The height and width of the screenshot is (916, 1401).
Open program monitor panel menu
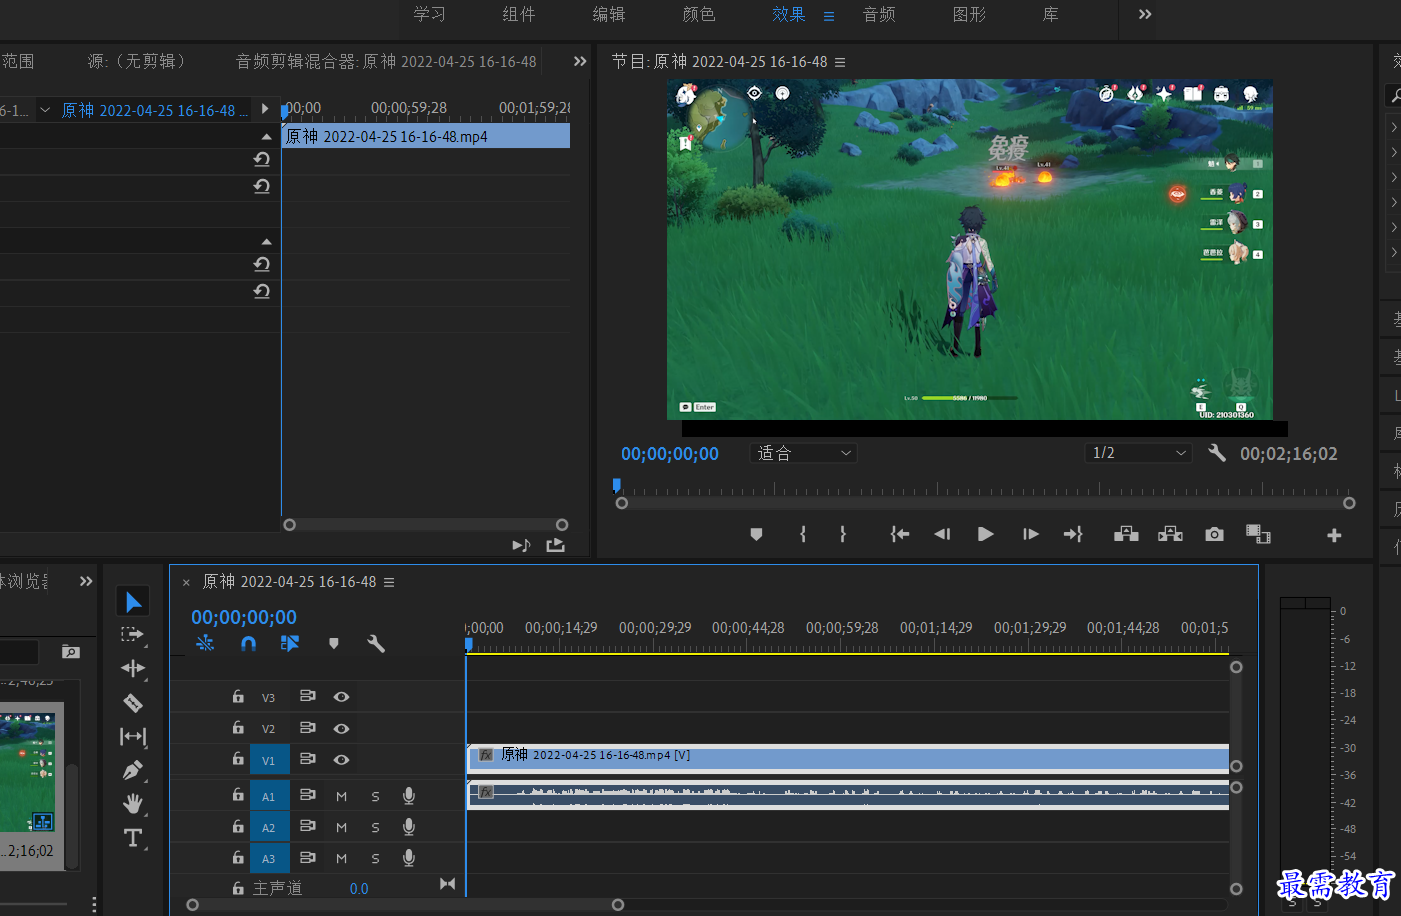pyautogui.click(x=840, y=62)
